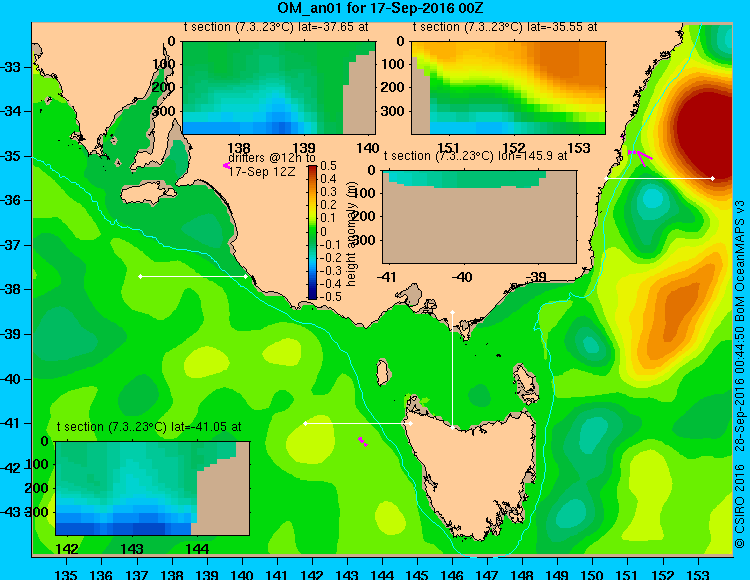
Task: Click Flinders Island northeast of Tasmania
Action: [526, 383]
